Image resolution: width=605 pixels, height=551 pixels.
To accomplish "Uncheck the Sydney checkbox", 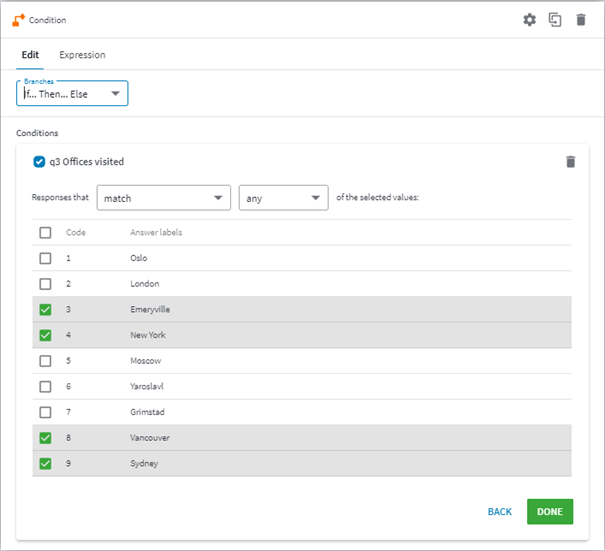I will coord(45,463).
